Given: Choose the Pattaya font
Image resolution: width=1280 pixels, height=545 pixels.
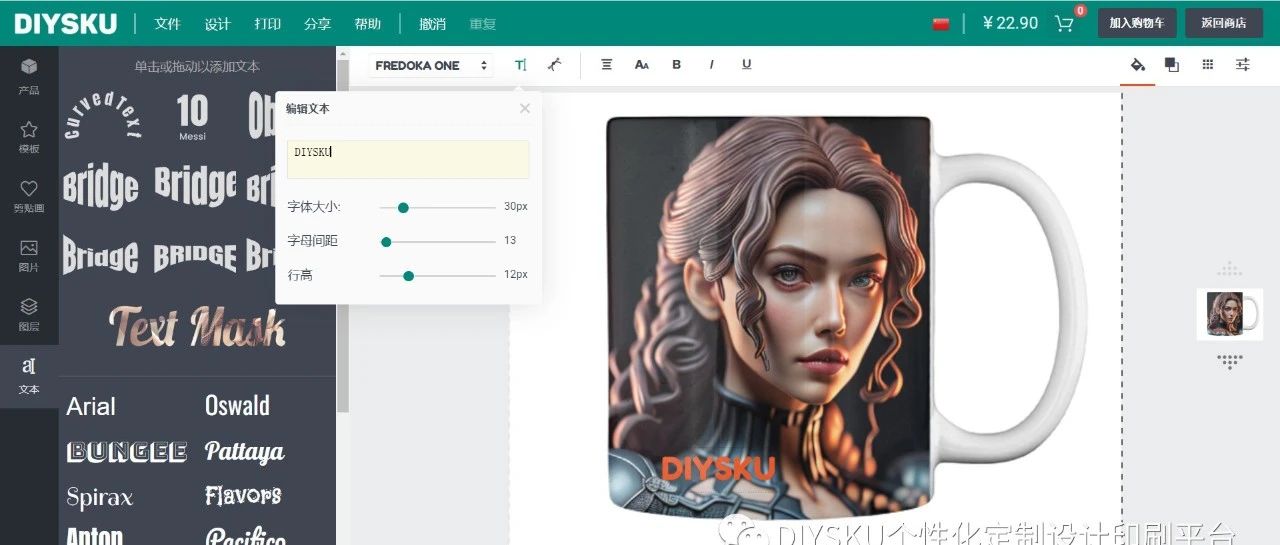Looking at the screenshot, I should tap(244, 452).
